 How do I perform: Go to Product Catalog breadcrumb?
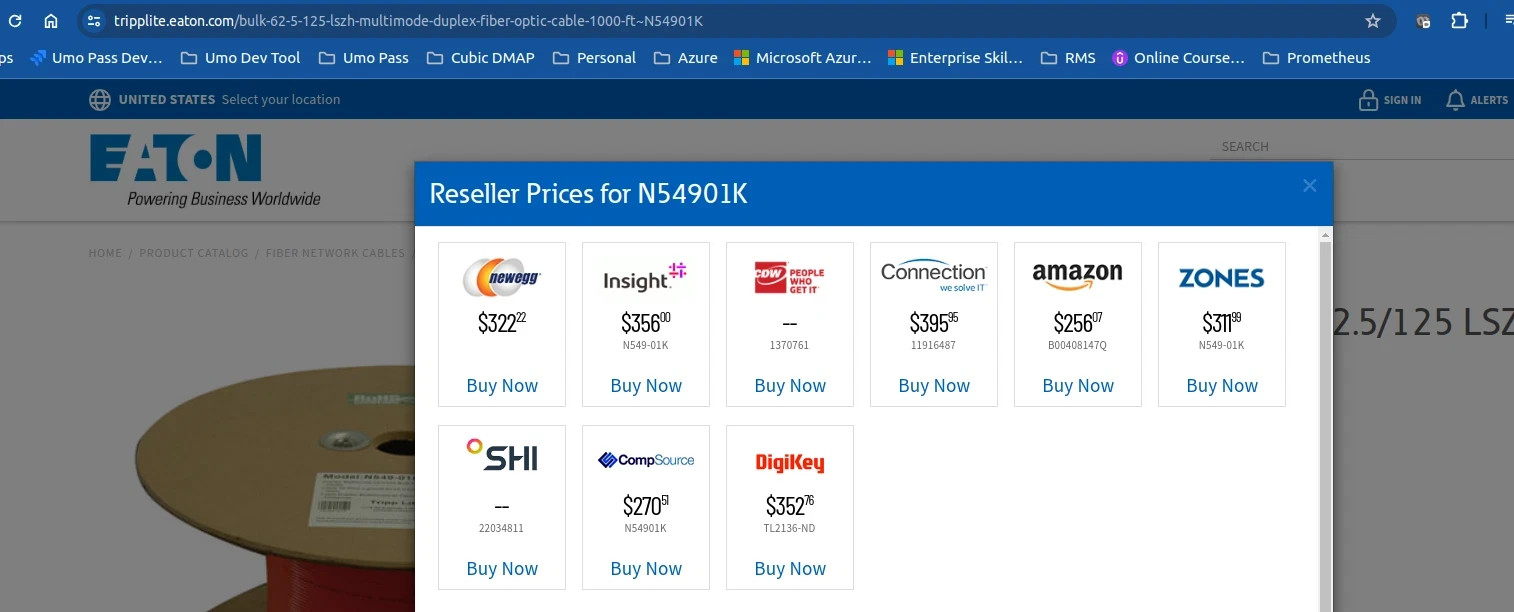click(194, 253)
